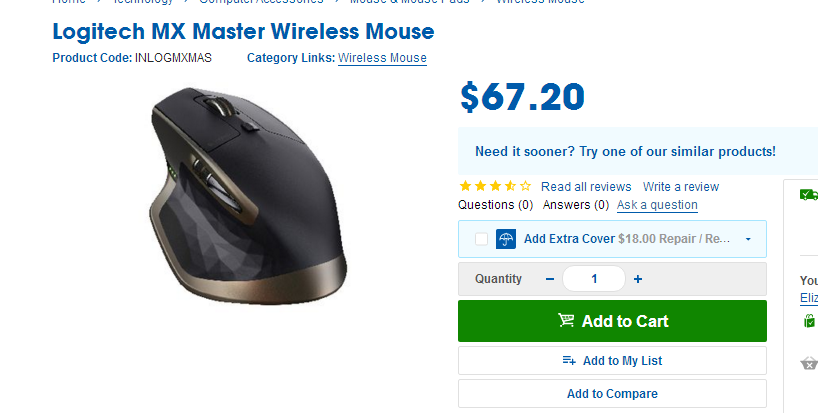Click the umbrella Extra Cover icon
This screenshot has height=413, width=818.
point(506,239)
